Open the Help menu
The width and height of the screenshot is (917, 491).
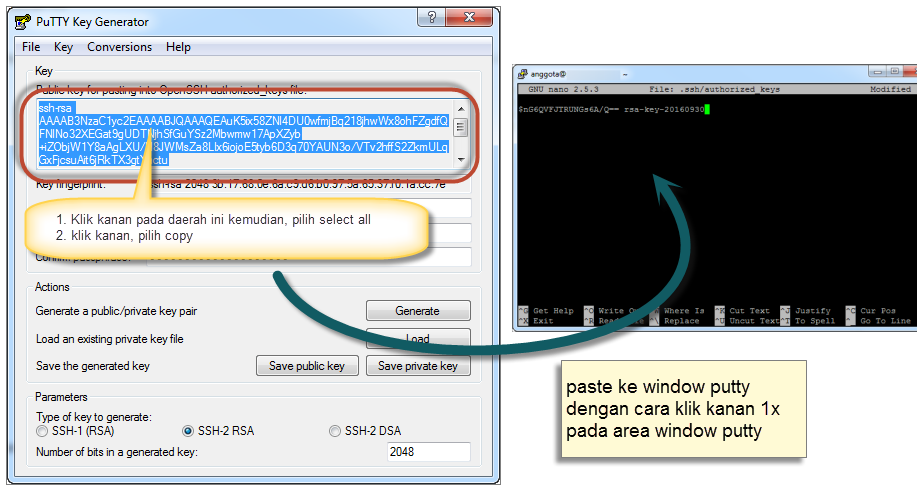[x=178, y=47]
